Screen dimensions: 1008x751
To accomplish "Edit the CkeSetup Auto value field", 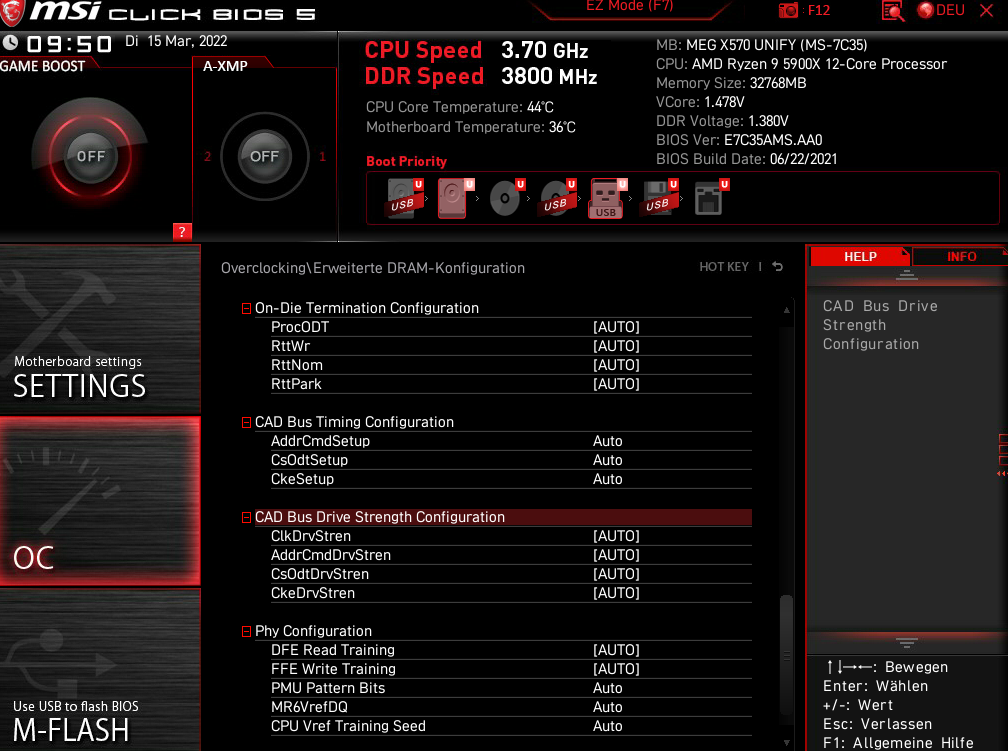I will coord(608,479).
